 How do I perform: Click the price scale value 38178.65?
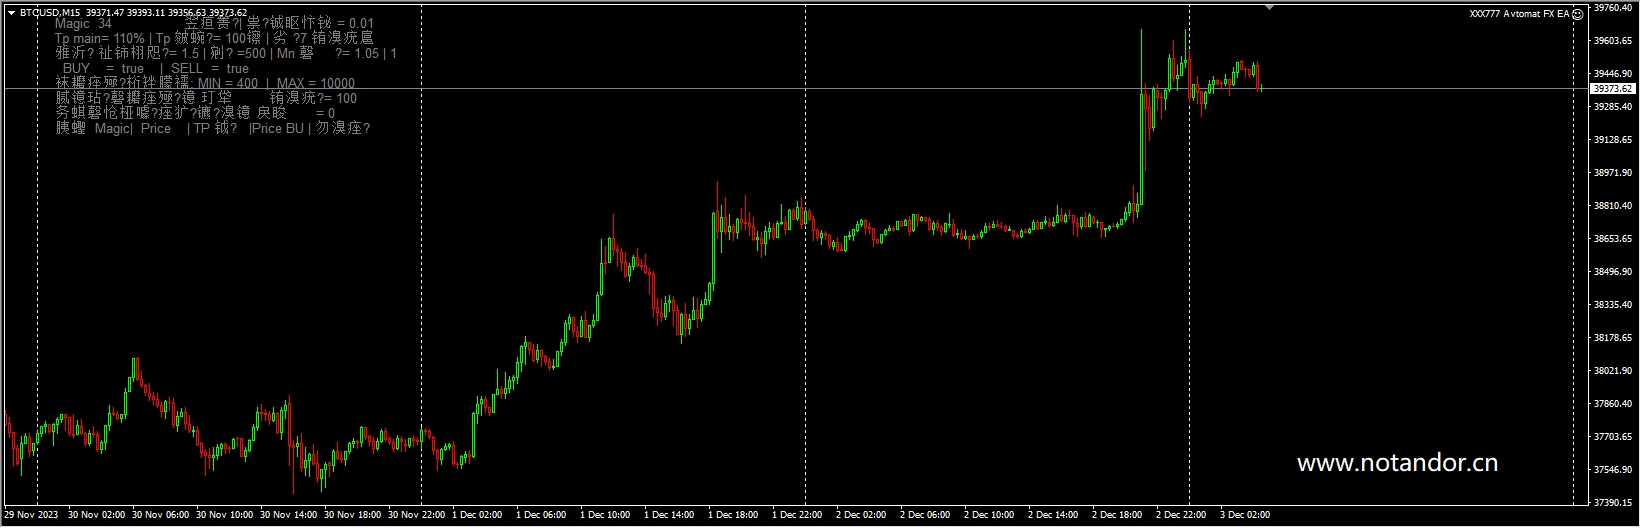[x=1613, y=338]
